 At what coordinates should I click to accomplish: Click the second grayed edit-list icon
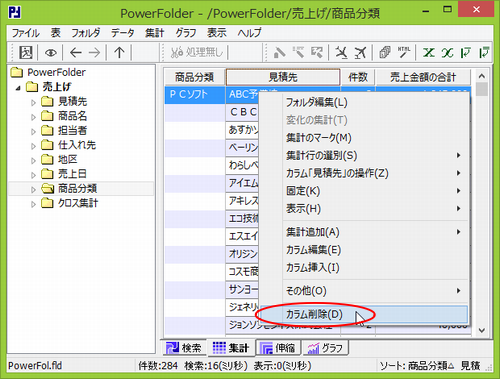pyautogui.click(x=298, y=52)
